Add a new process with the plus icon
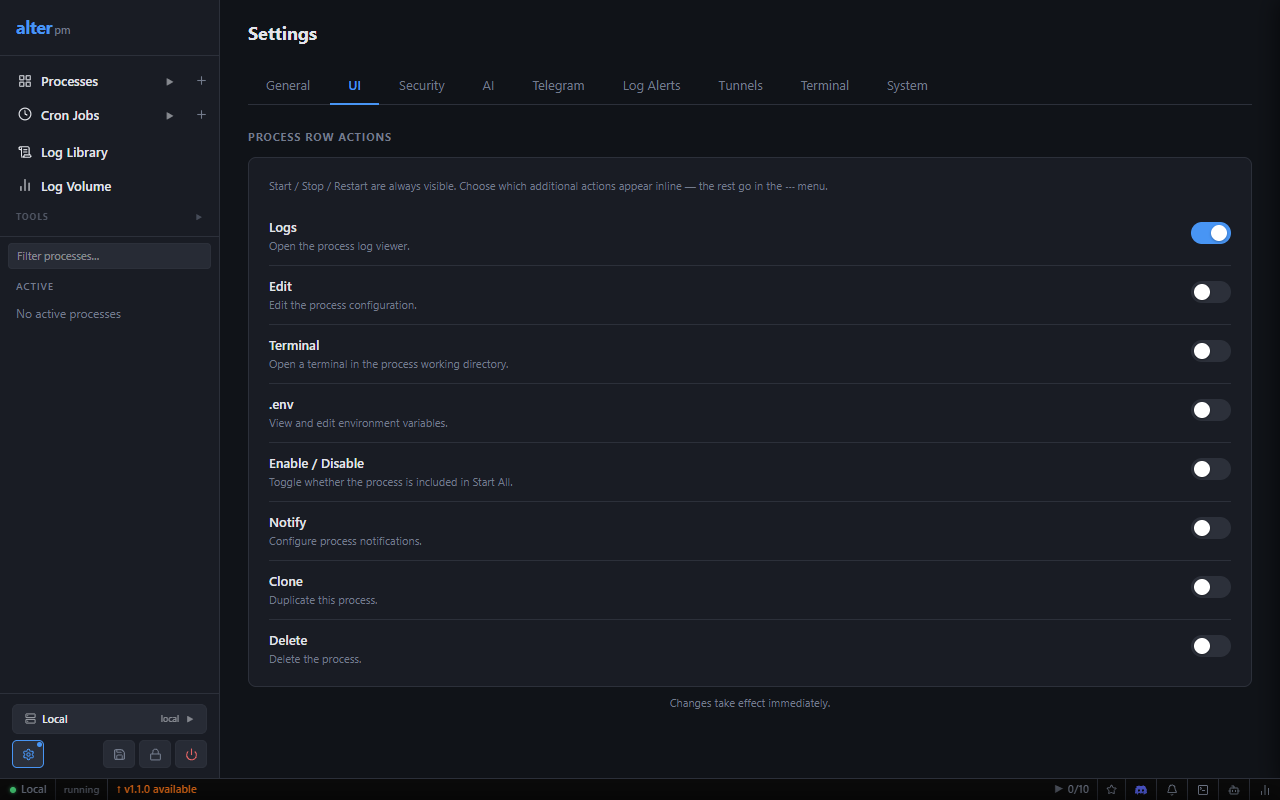 (x=201, y=81)
